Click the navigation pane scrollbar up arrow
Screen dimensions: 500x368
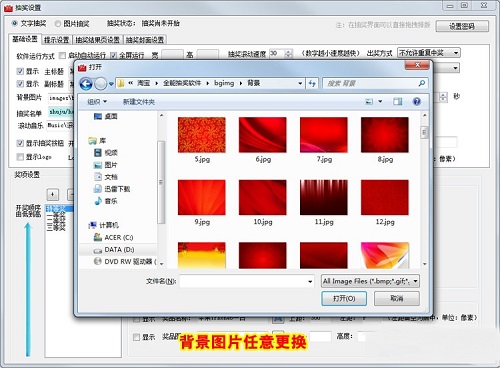pos(162,115)
